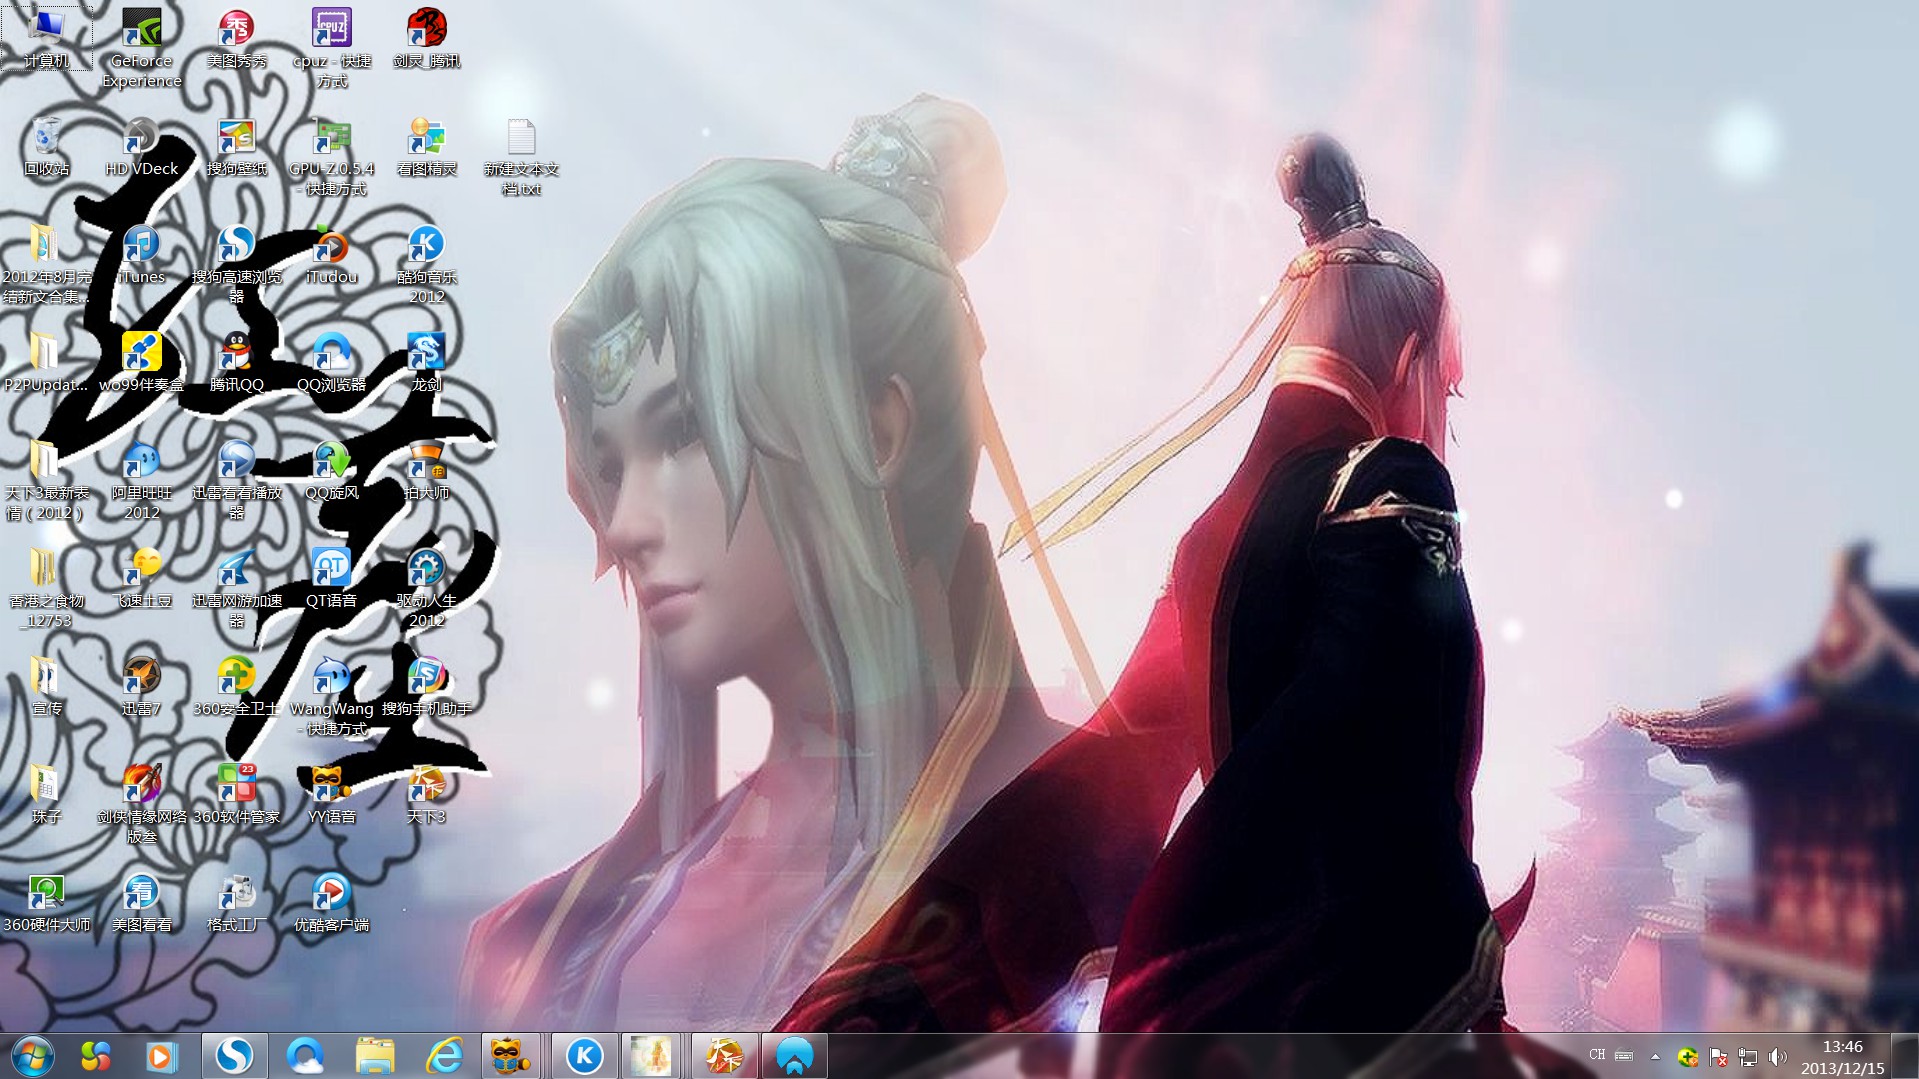The image size is (1919, 1079).
Task: Click the CH input language indicator
Action: coord(1597,1055)
